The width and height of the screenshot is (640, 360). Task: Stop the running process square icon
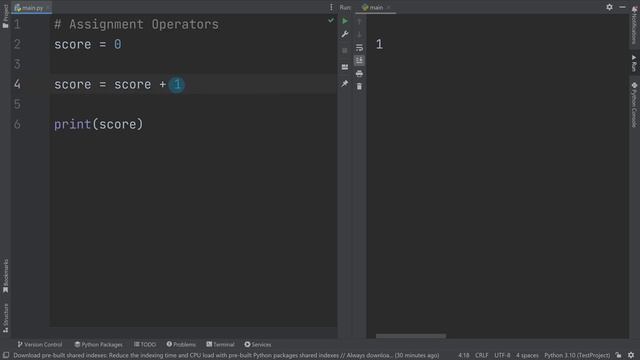click(345, 51)
